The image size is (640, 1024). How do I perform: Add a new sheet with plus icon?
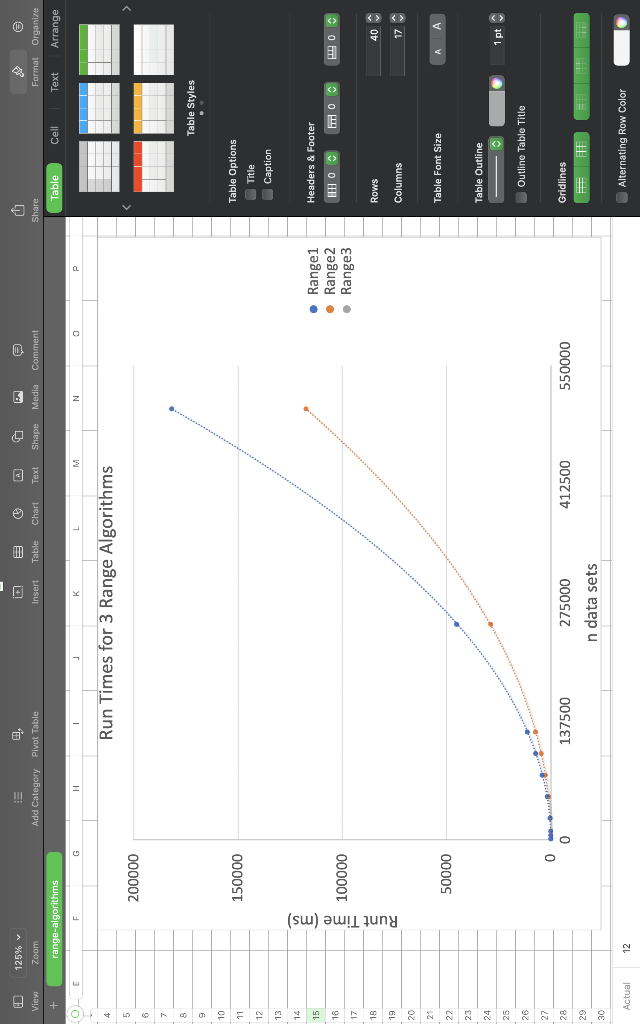pyautogui.click(x=54, y=1005)
